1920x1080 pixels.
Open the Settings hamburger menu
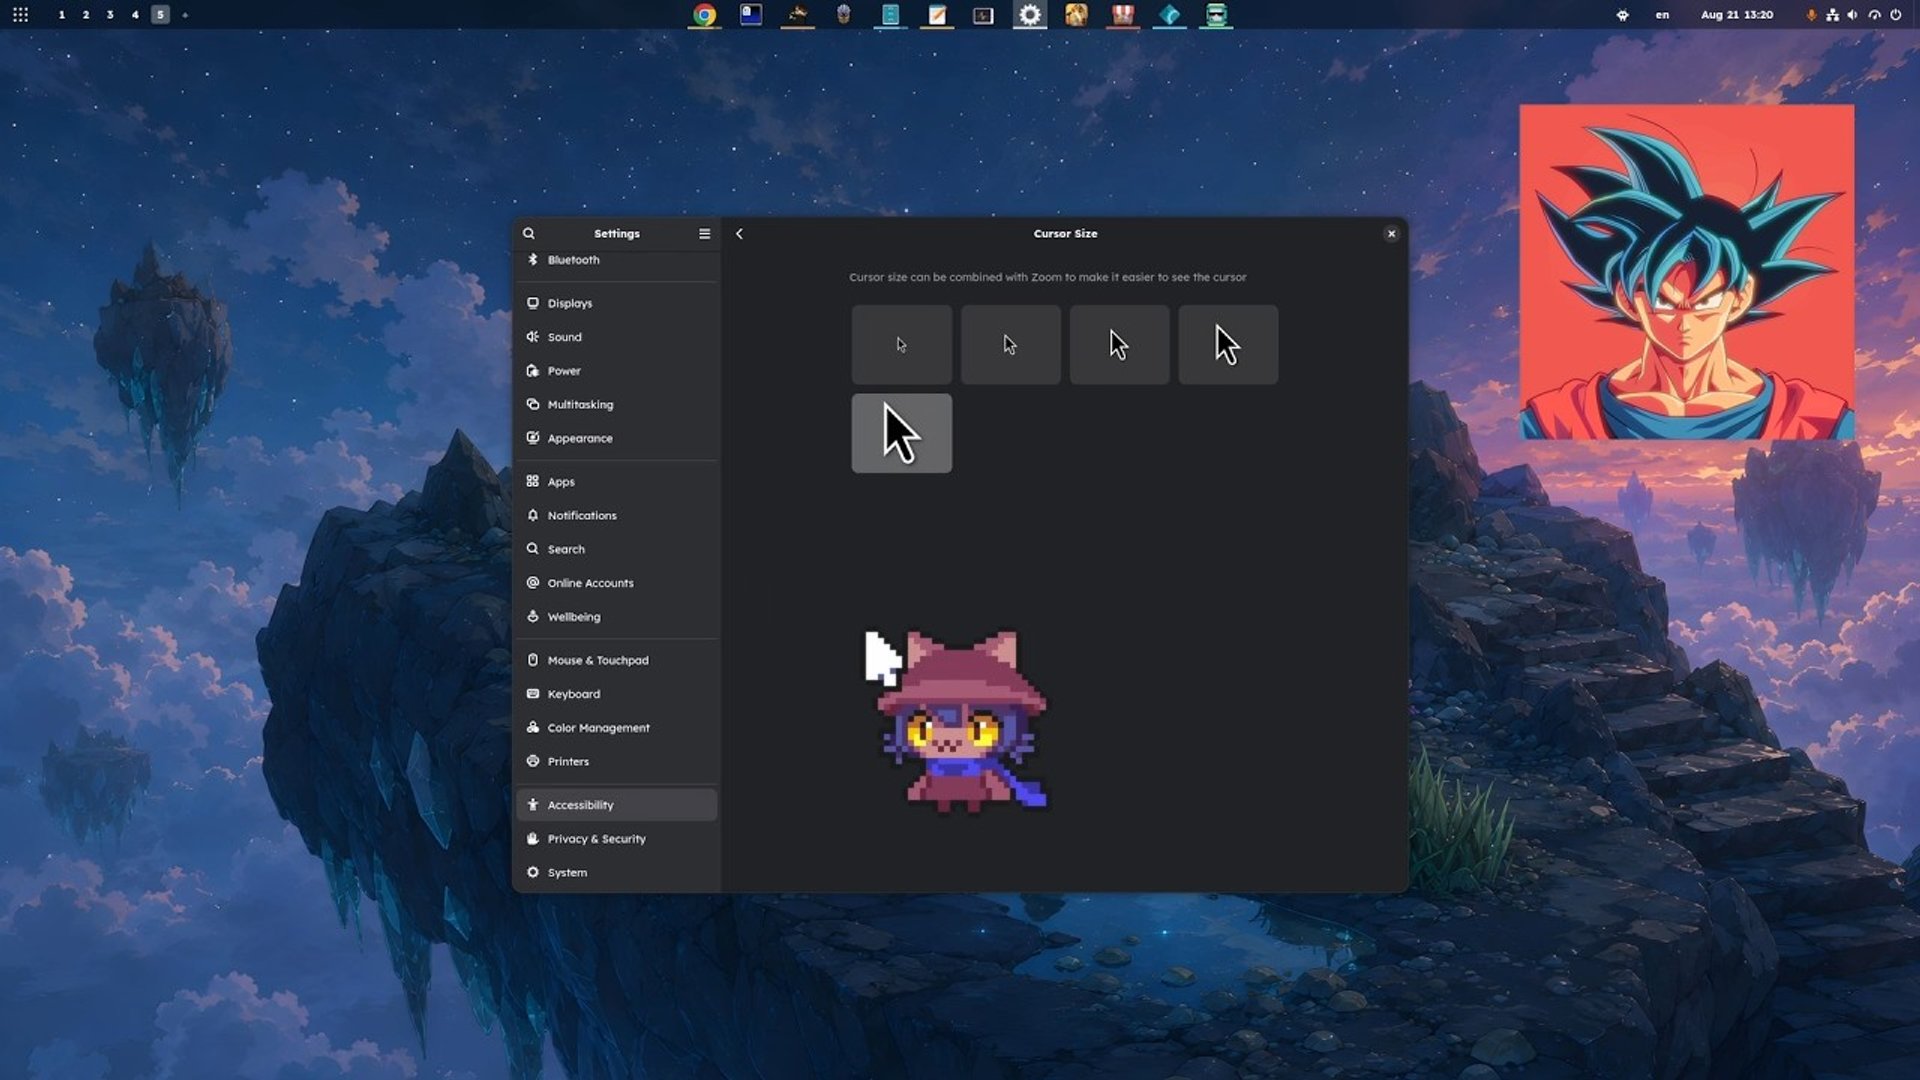[x=705, y=234]
